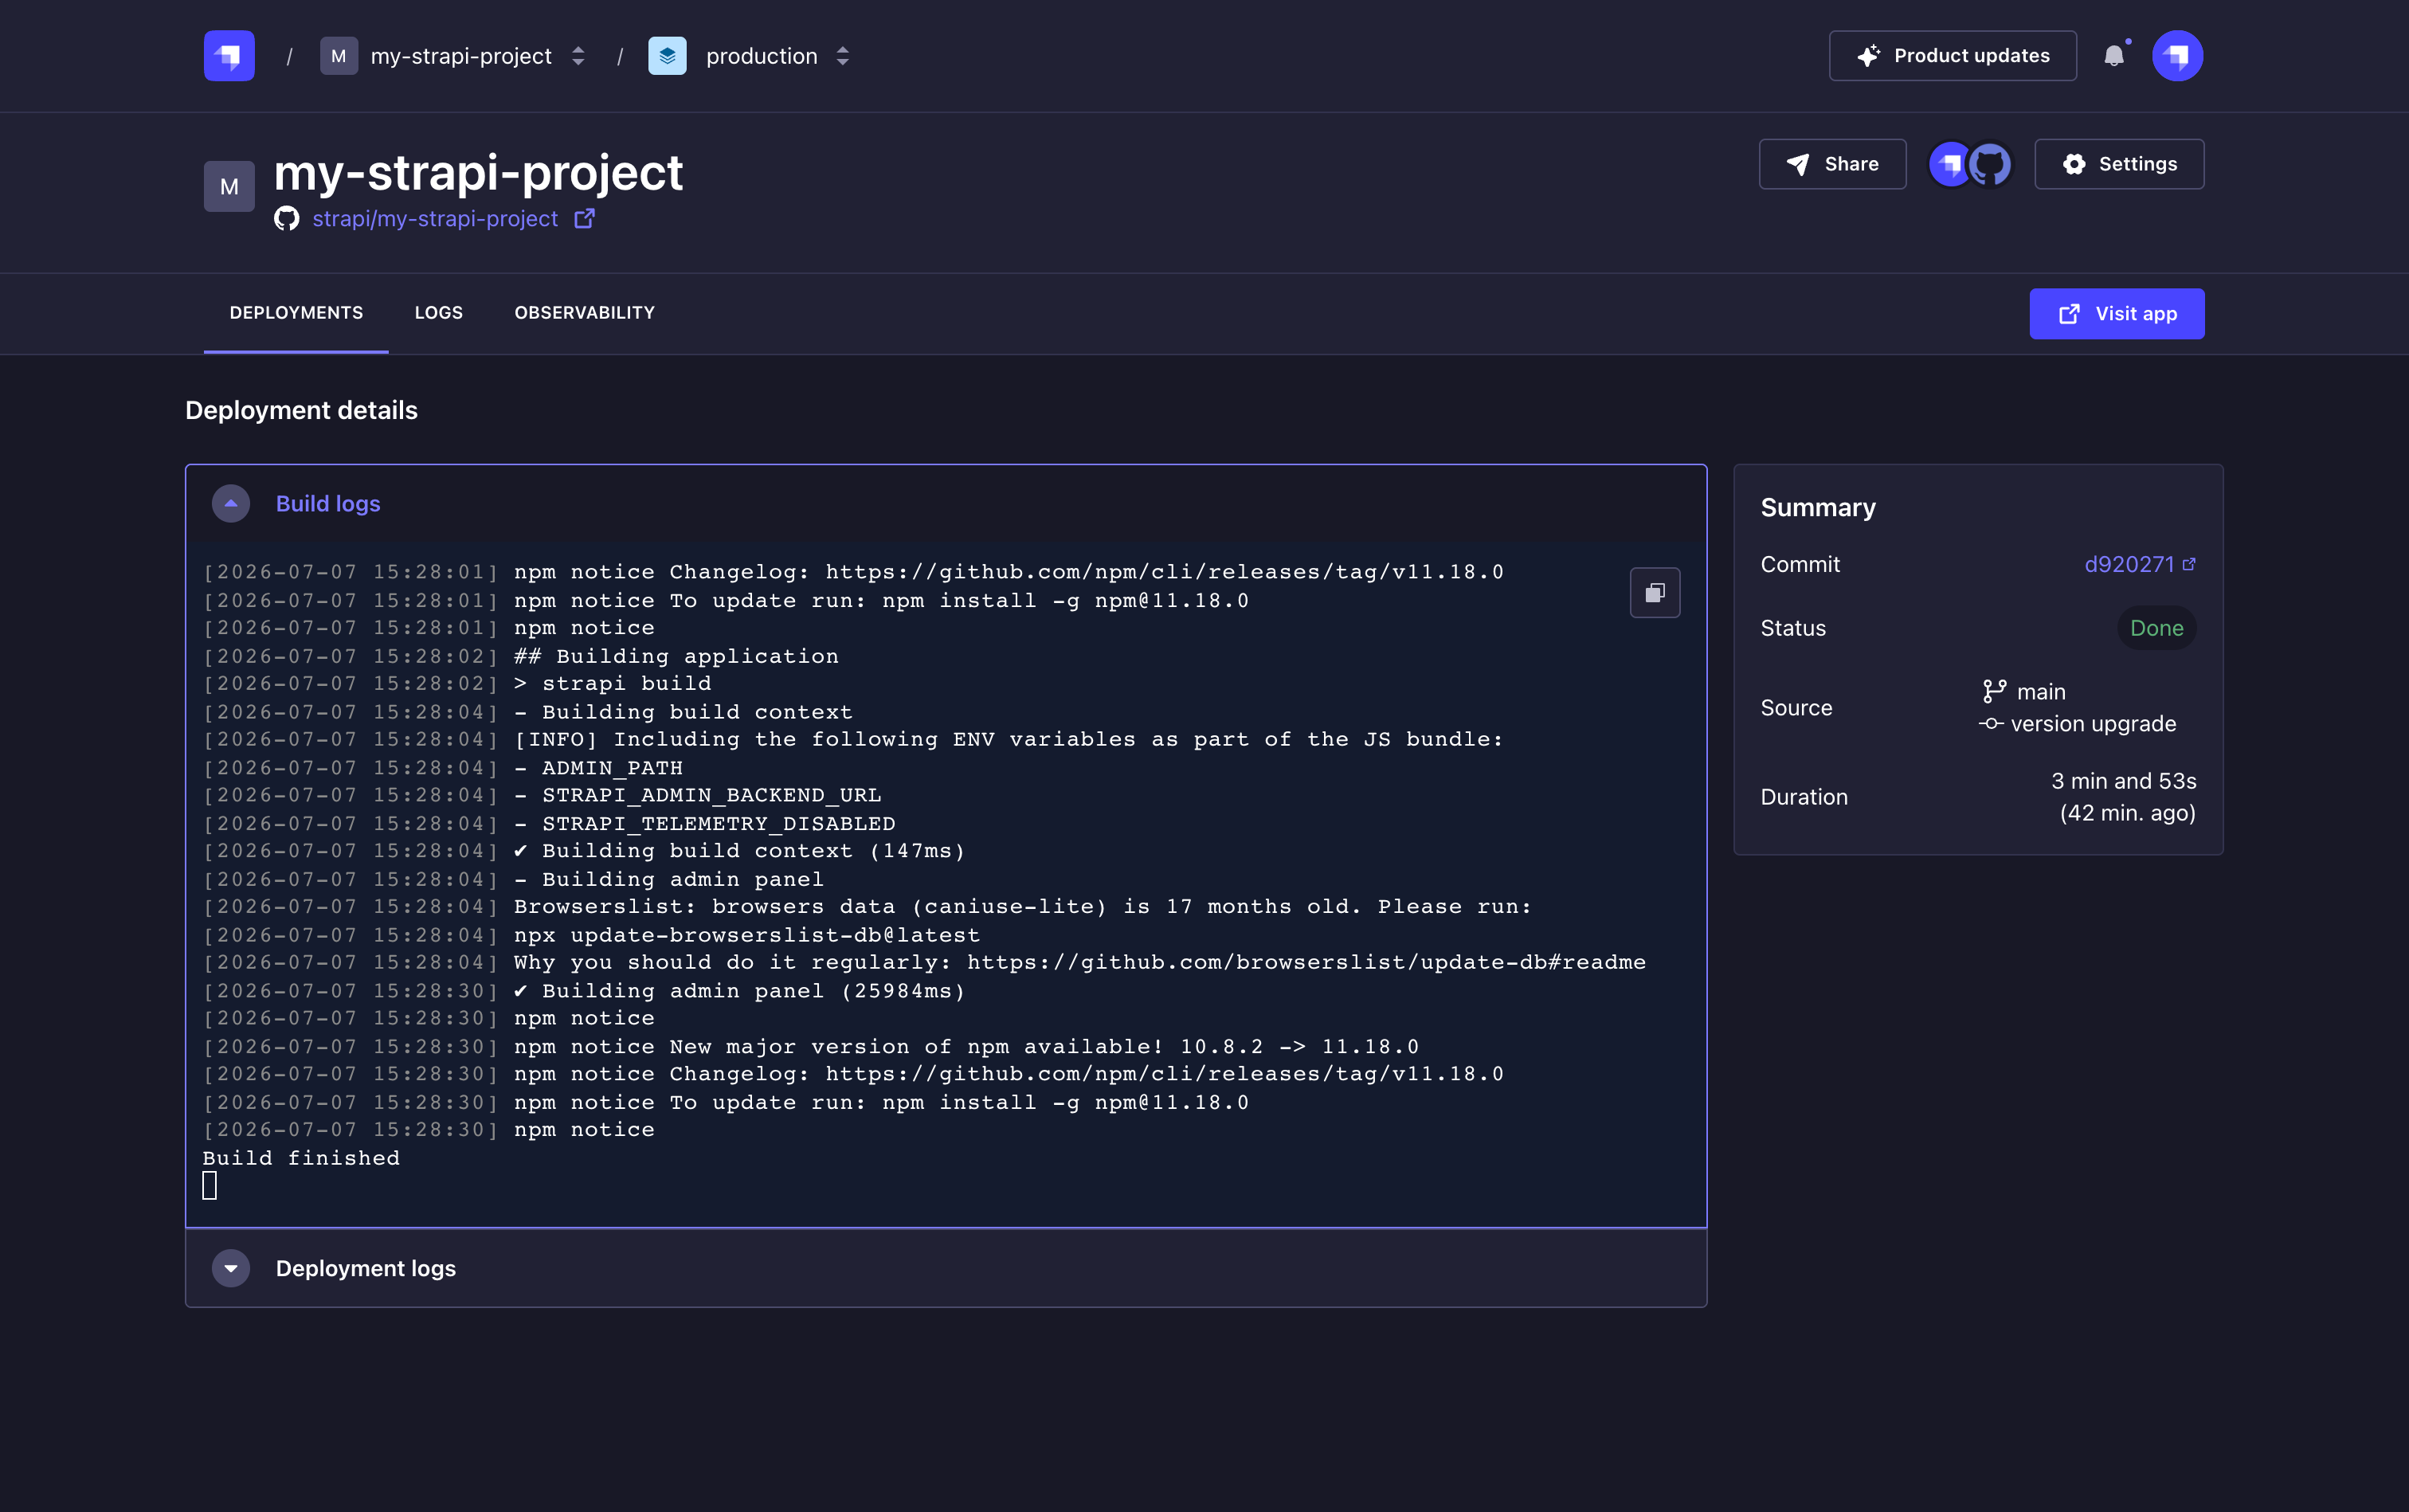Click the GitHub collaborator avatar
The image size is (2409, 1512).
(1990, 164)
